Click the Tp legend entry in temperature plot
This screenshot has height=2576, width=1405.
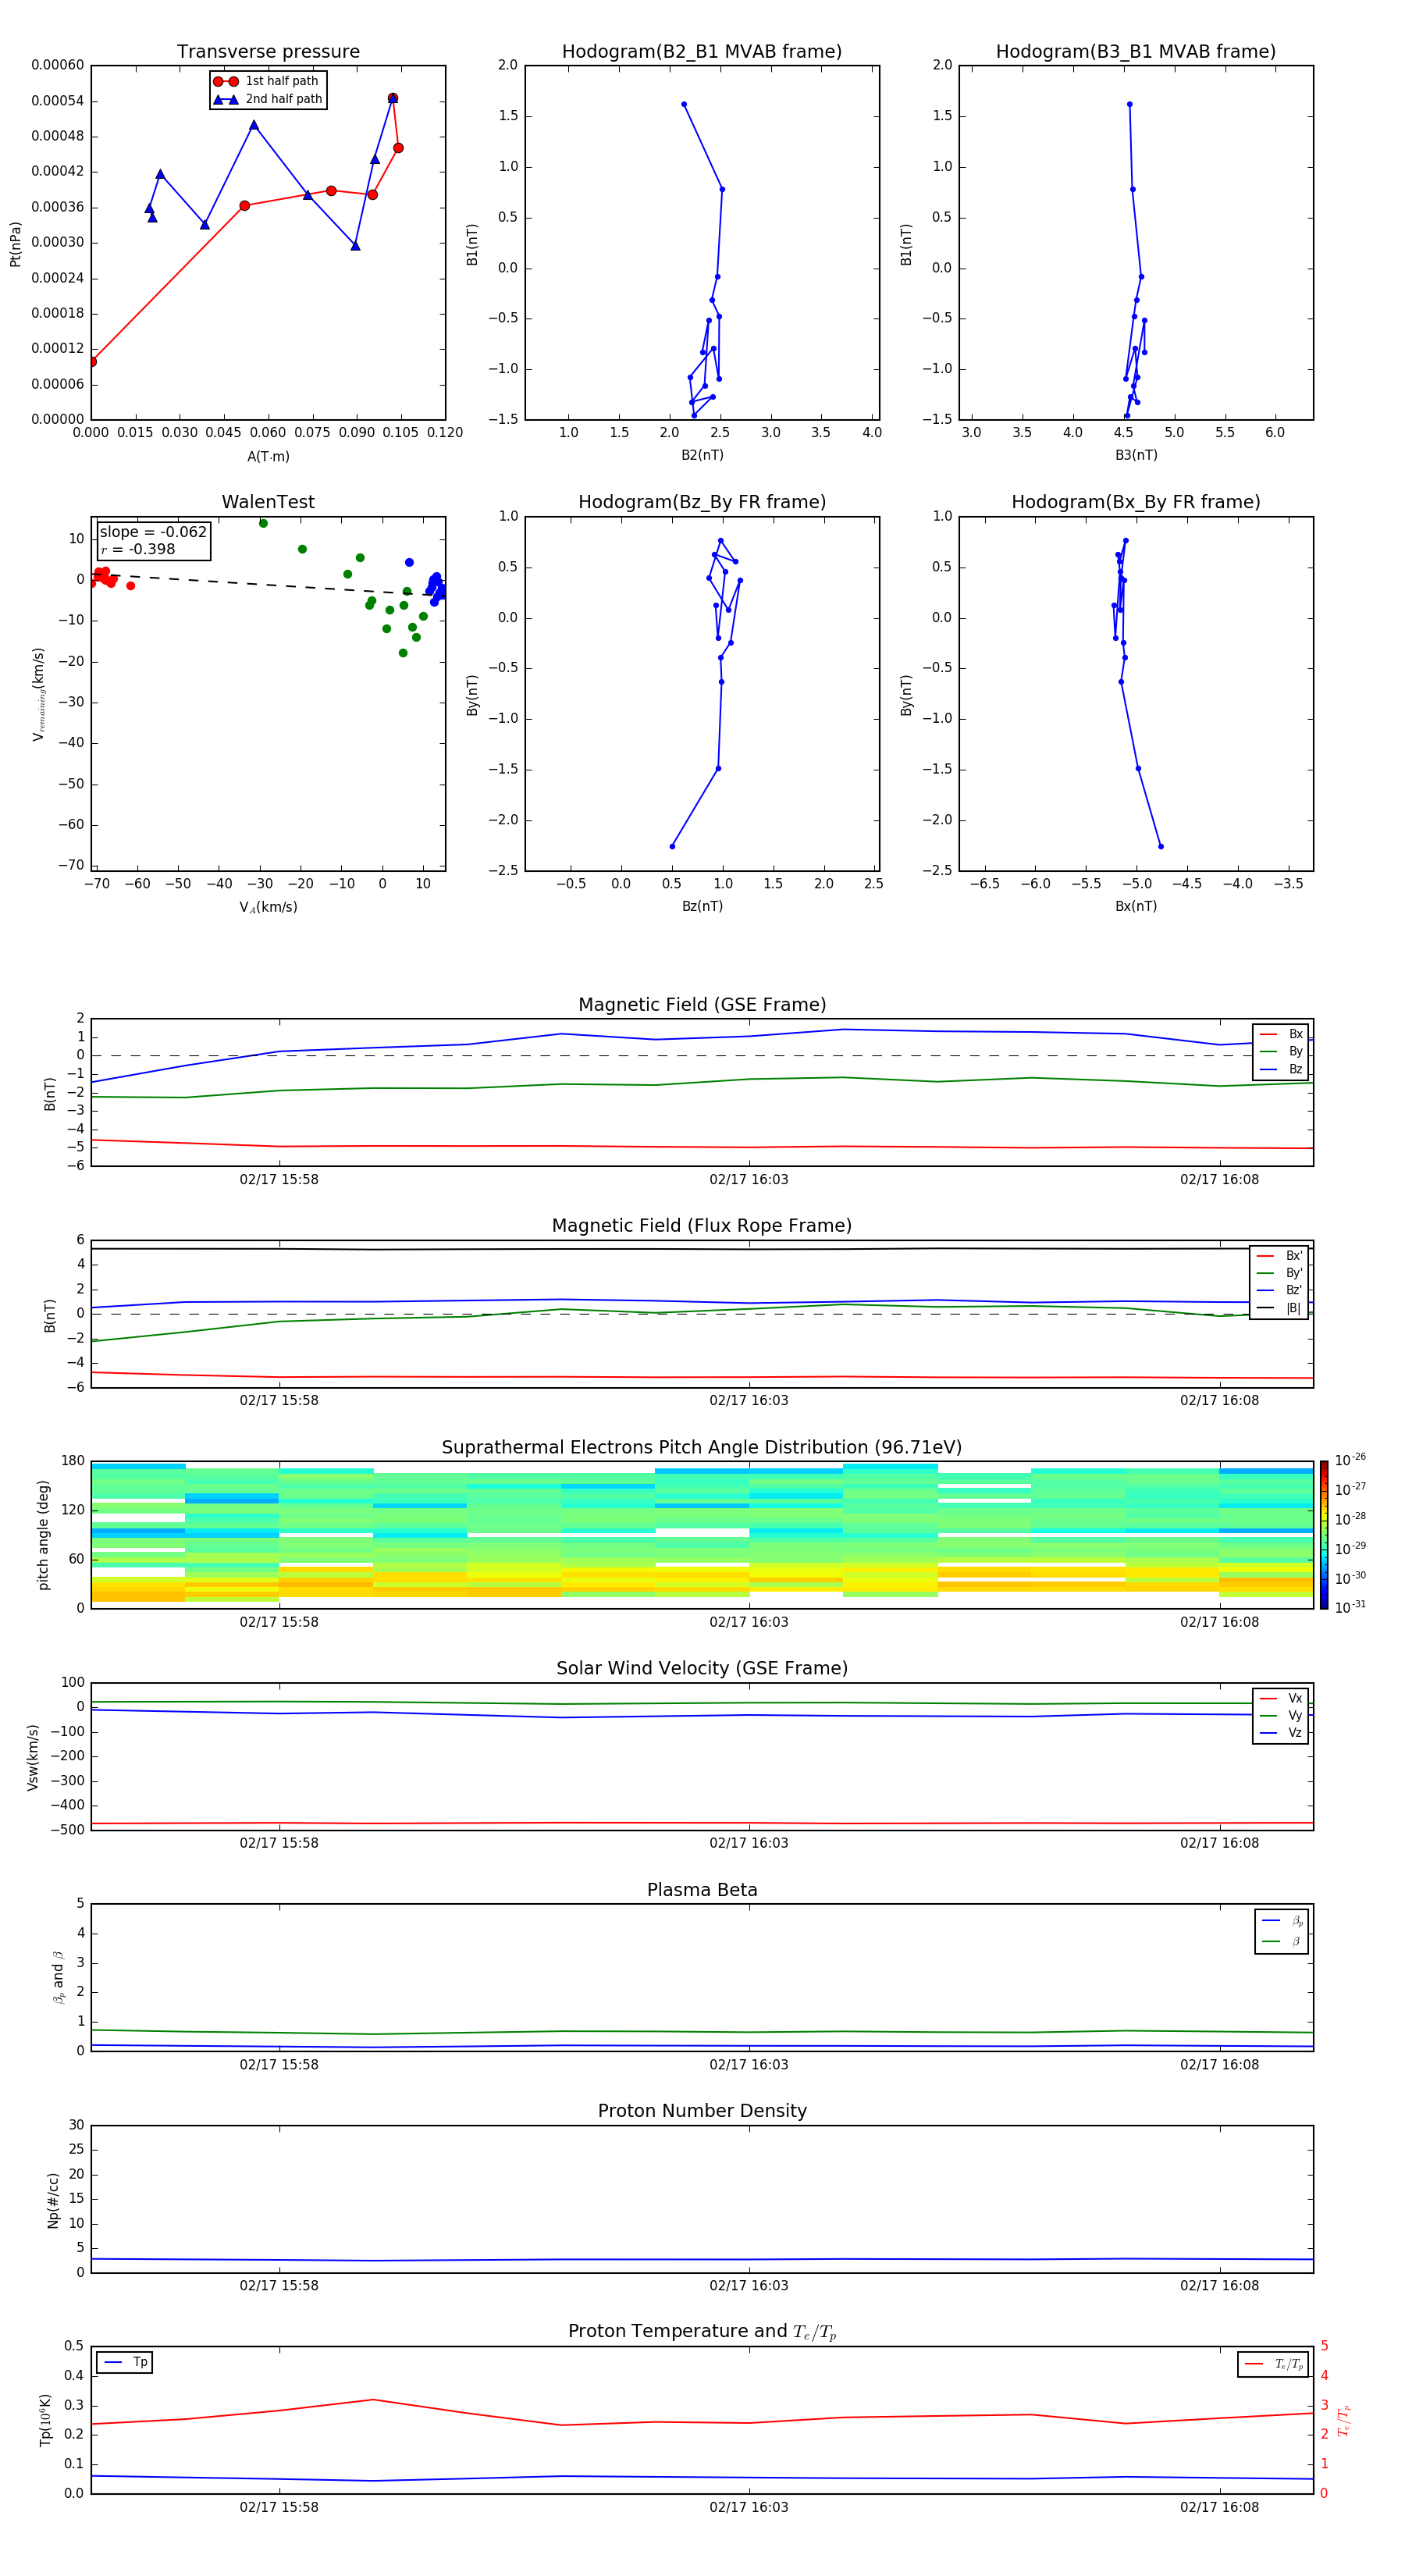coord(125,2362)
